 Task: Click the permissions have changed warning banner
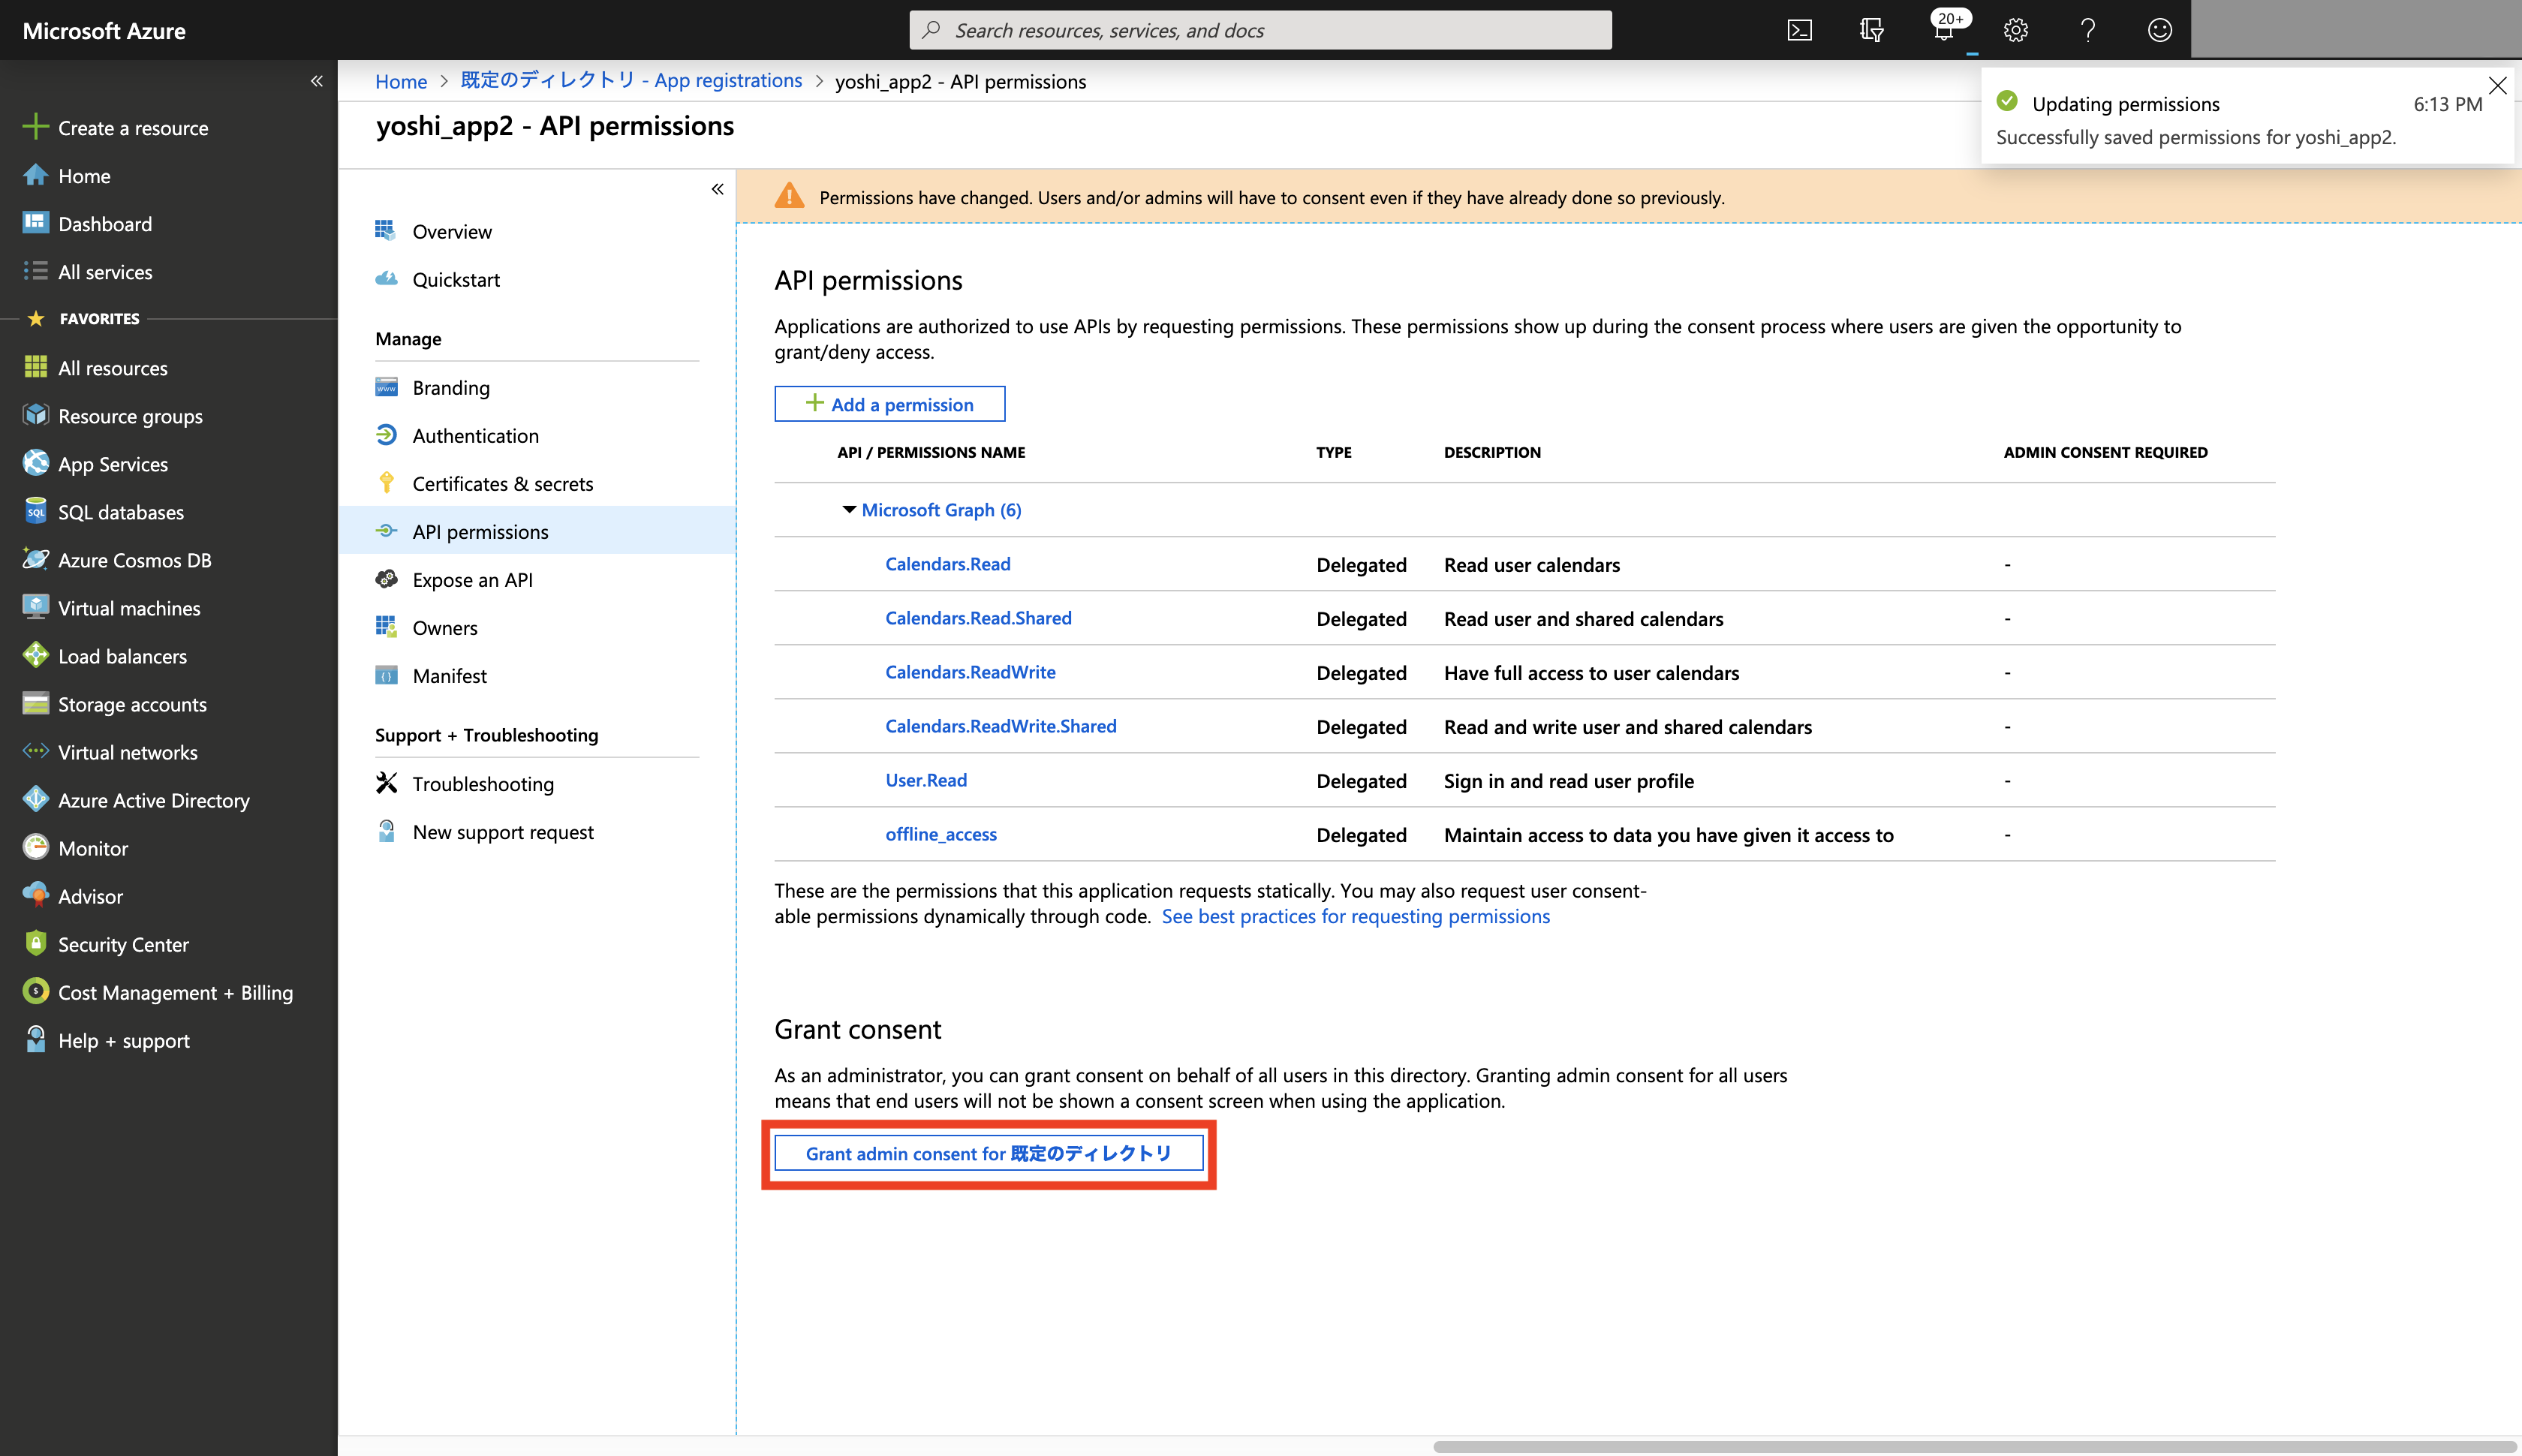pyautogui.click(x=1629, y=196)
